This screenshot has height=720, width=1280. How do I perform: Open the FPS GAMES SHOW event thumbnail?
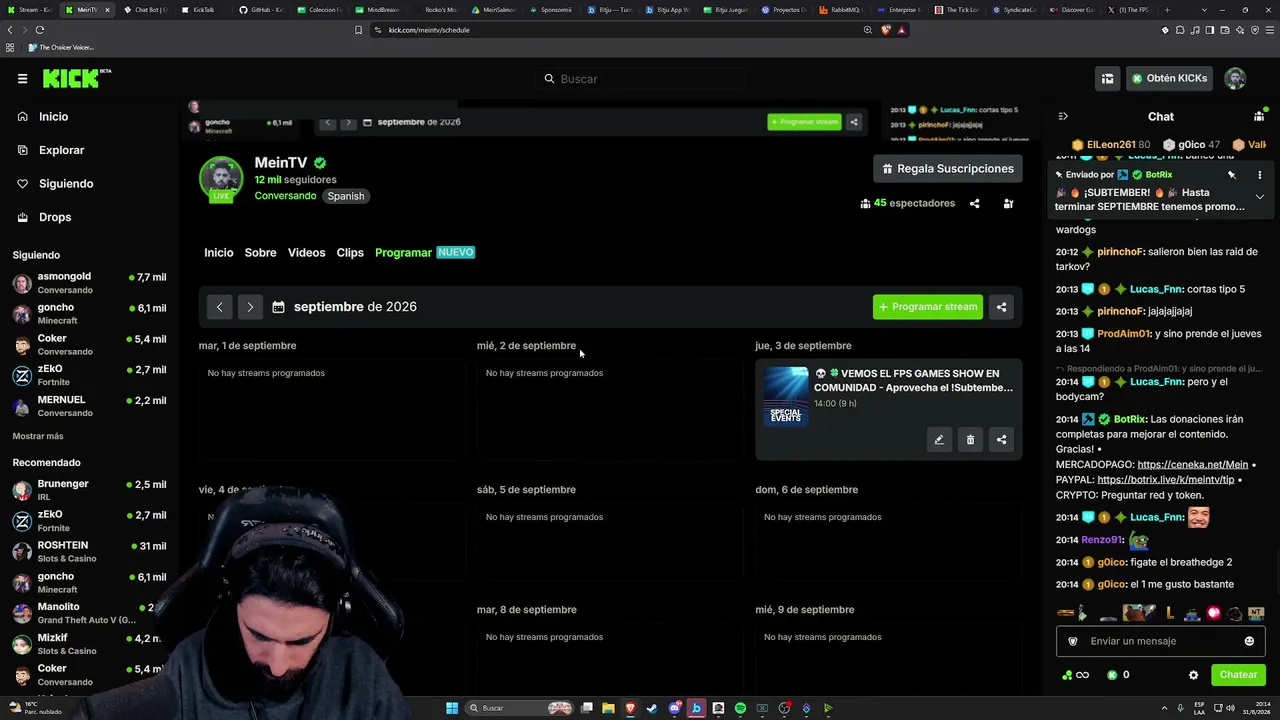tap(786, 396)
